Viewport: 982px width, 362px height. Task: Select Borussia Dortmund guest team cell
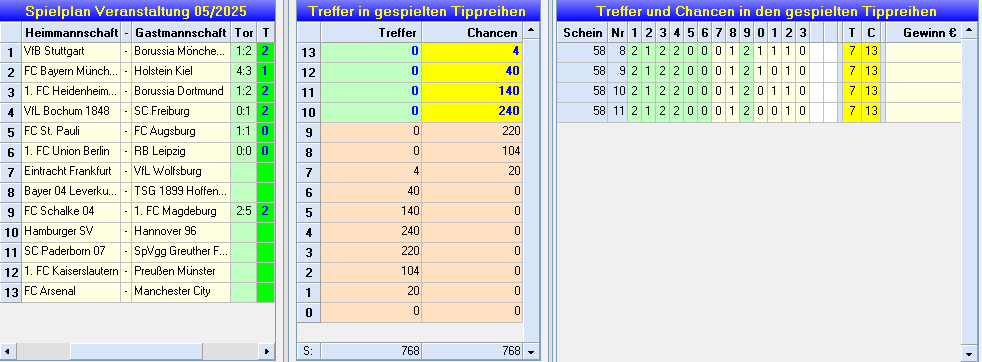[x=181, y=91]
